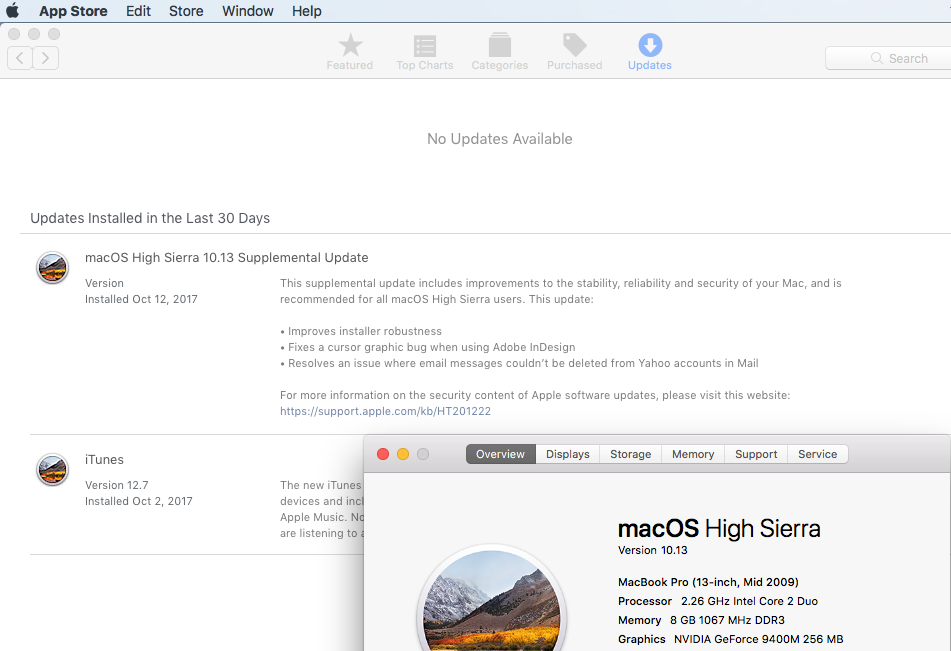Click the 'Installed Oct 12, 2017' text

click(x=141, y=299)
